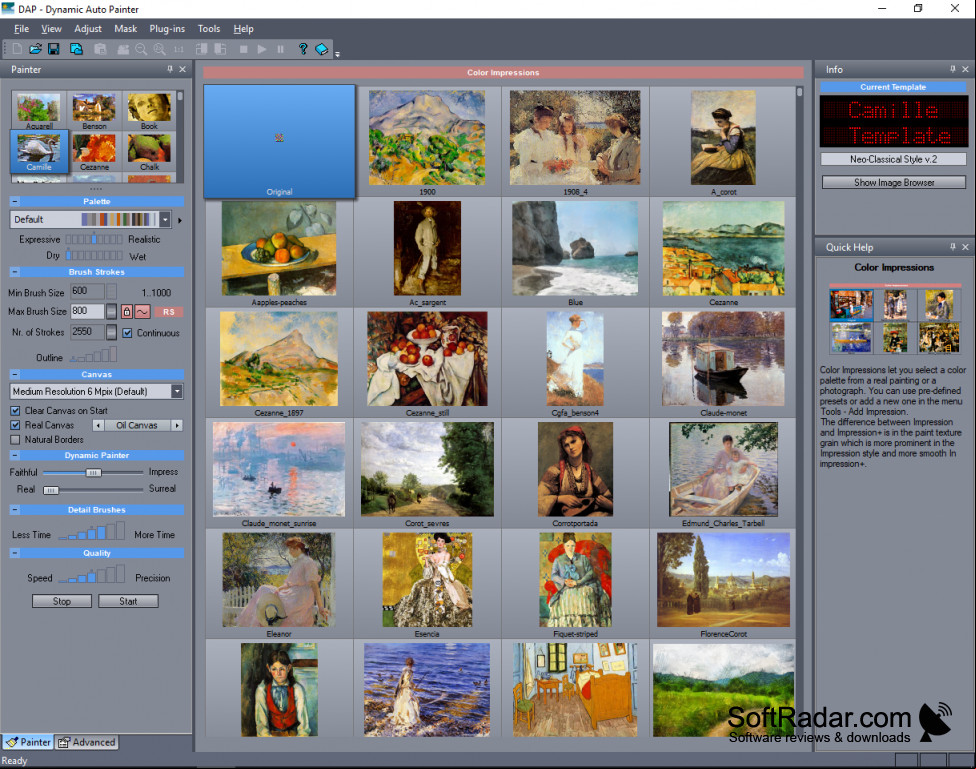
Task: Toggle the Real Canvas checkbox
Action: tap(16, 425)
